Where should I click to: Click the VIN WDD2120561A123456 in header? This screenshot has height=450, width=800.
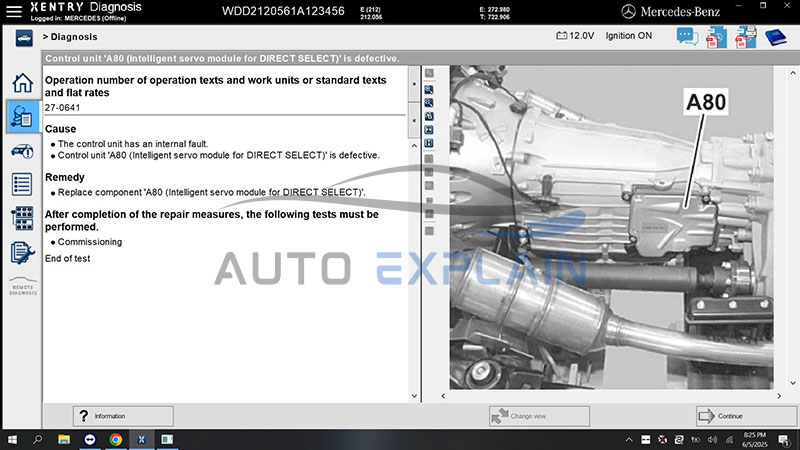[x=283, y=11]
